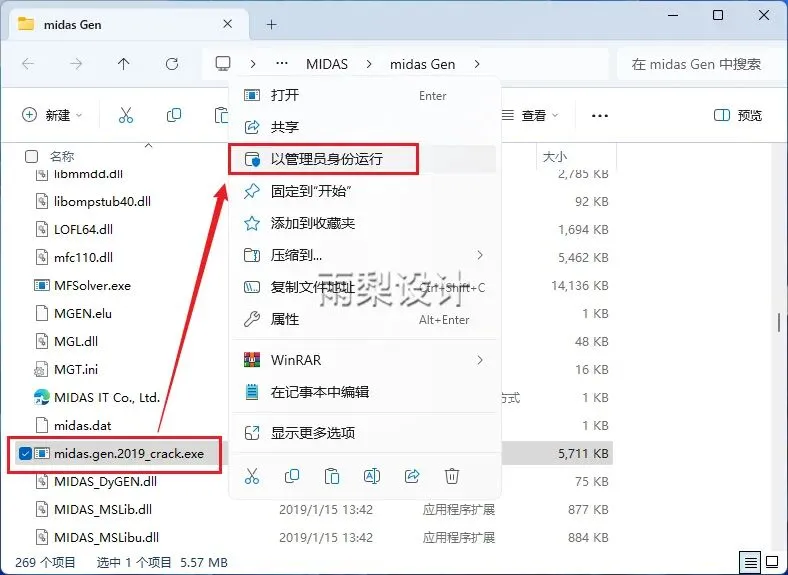
Task: Select the MIDAS_MSLibu.dll file
Action: pyautogui.click(x=107, y=537)
